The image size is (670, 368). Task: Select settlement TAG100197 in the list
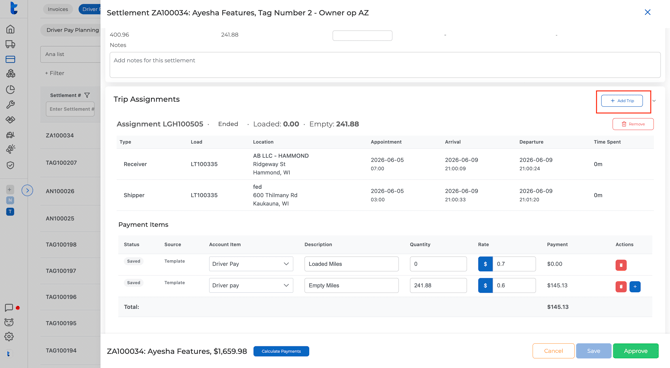pyautogui.click(x=61, y=271)
